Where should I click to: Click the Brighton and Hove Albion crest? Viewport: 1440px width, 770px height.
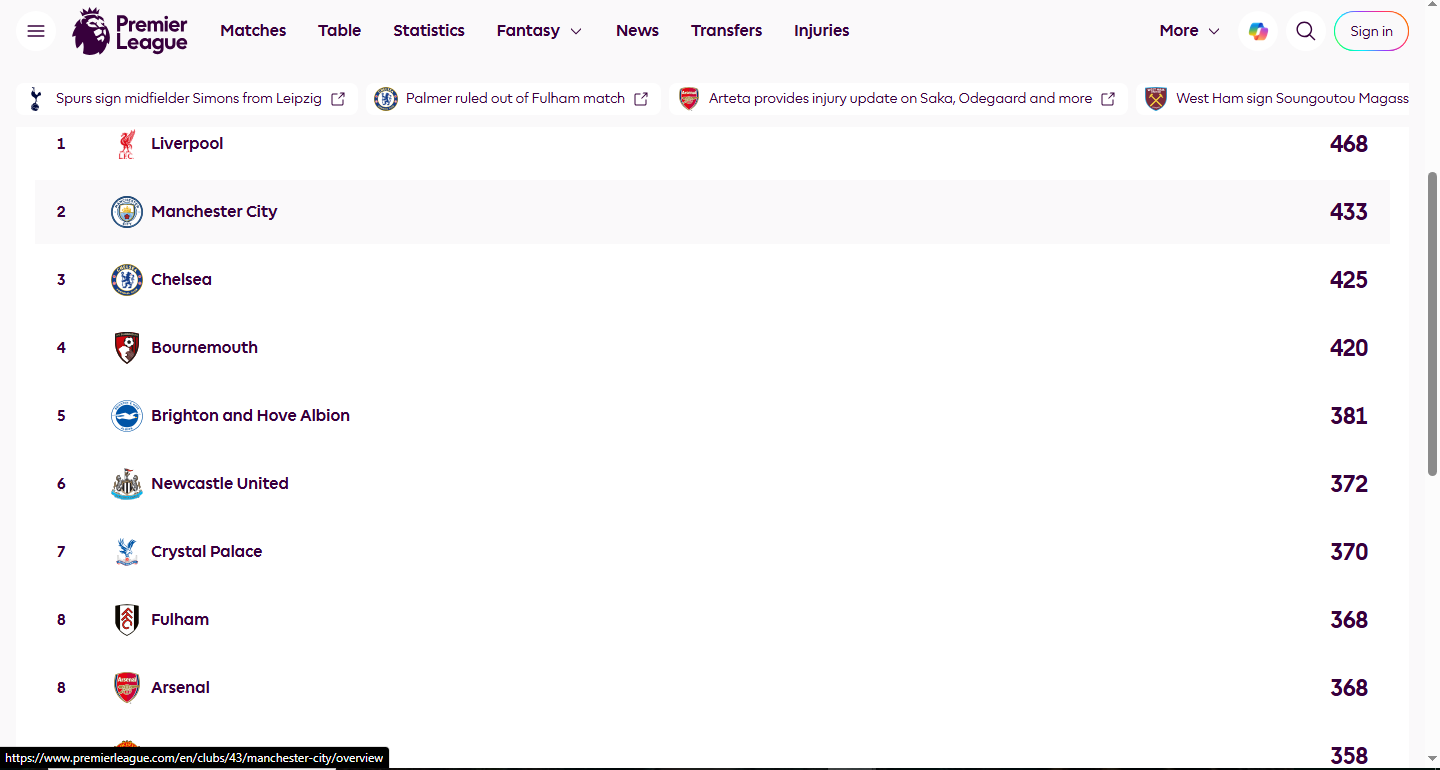pos(127,416)
